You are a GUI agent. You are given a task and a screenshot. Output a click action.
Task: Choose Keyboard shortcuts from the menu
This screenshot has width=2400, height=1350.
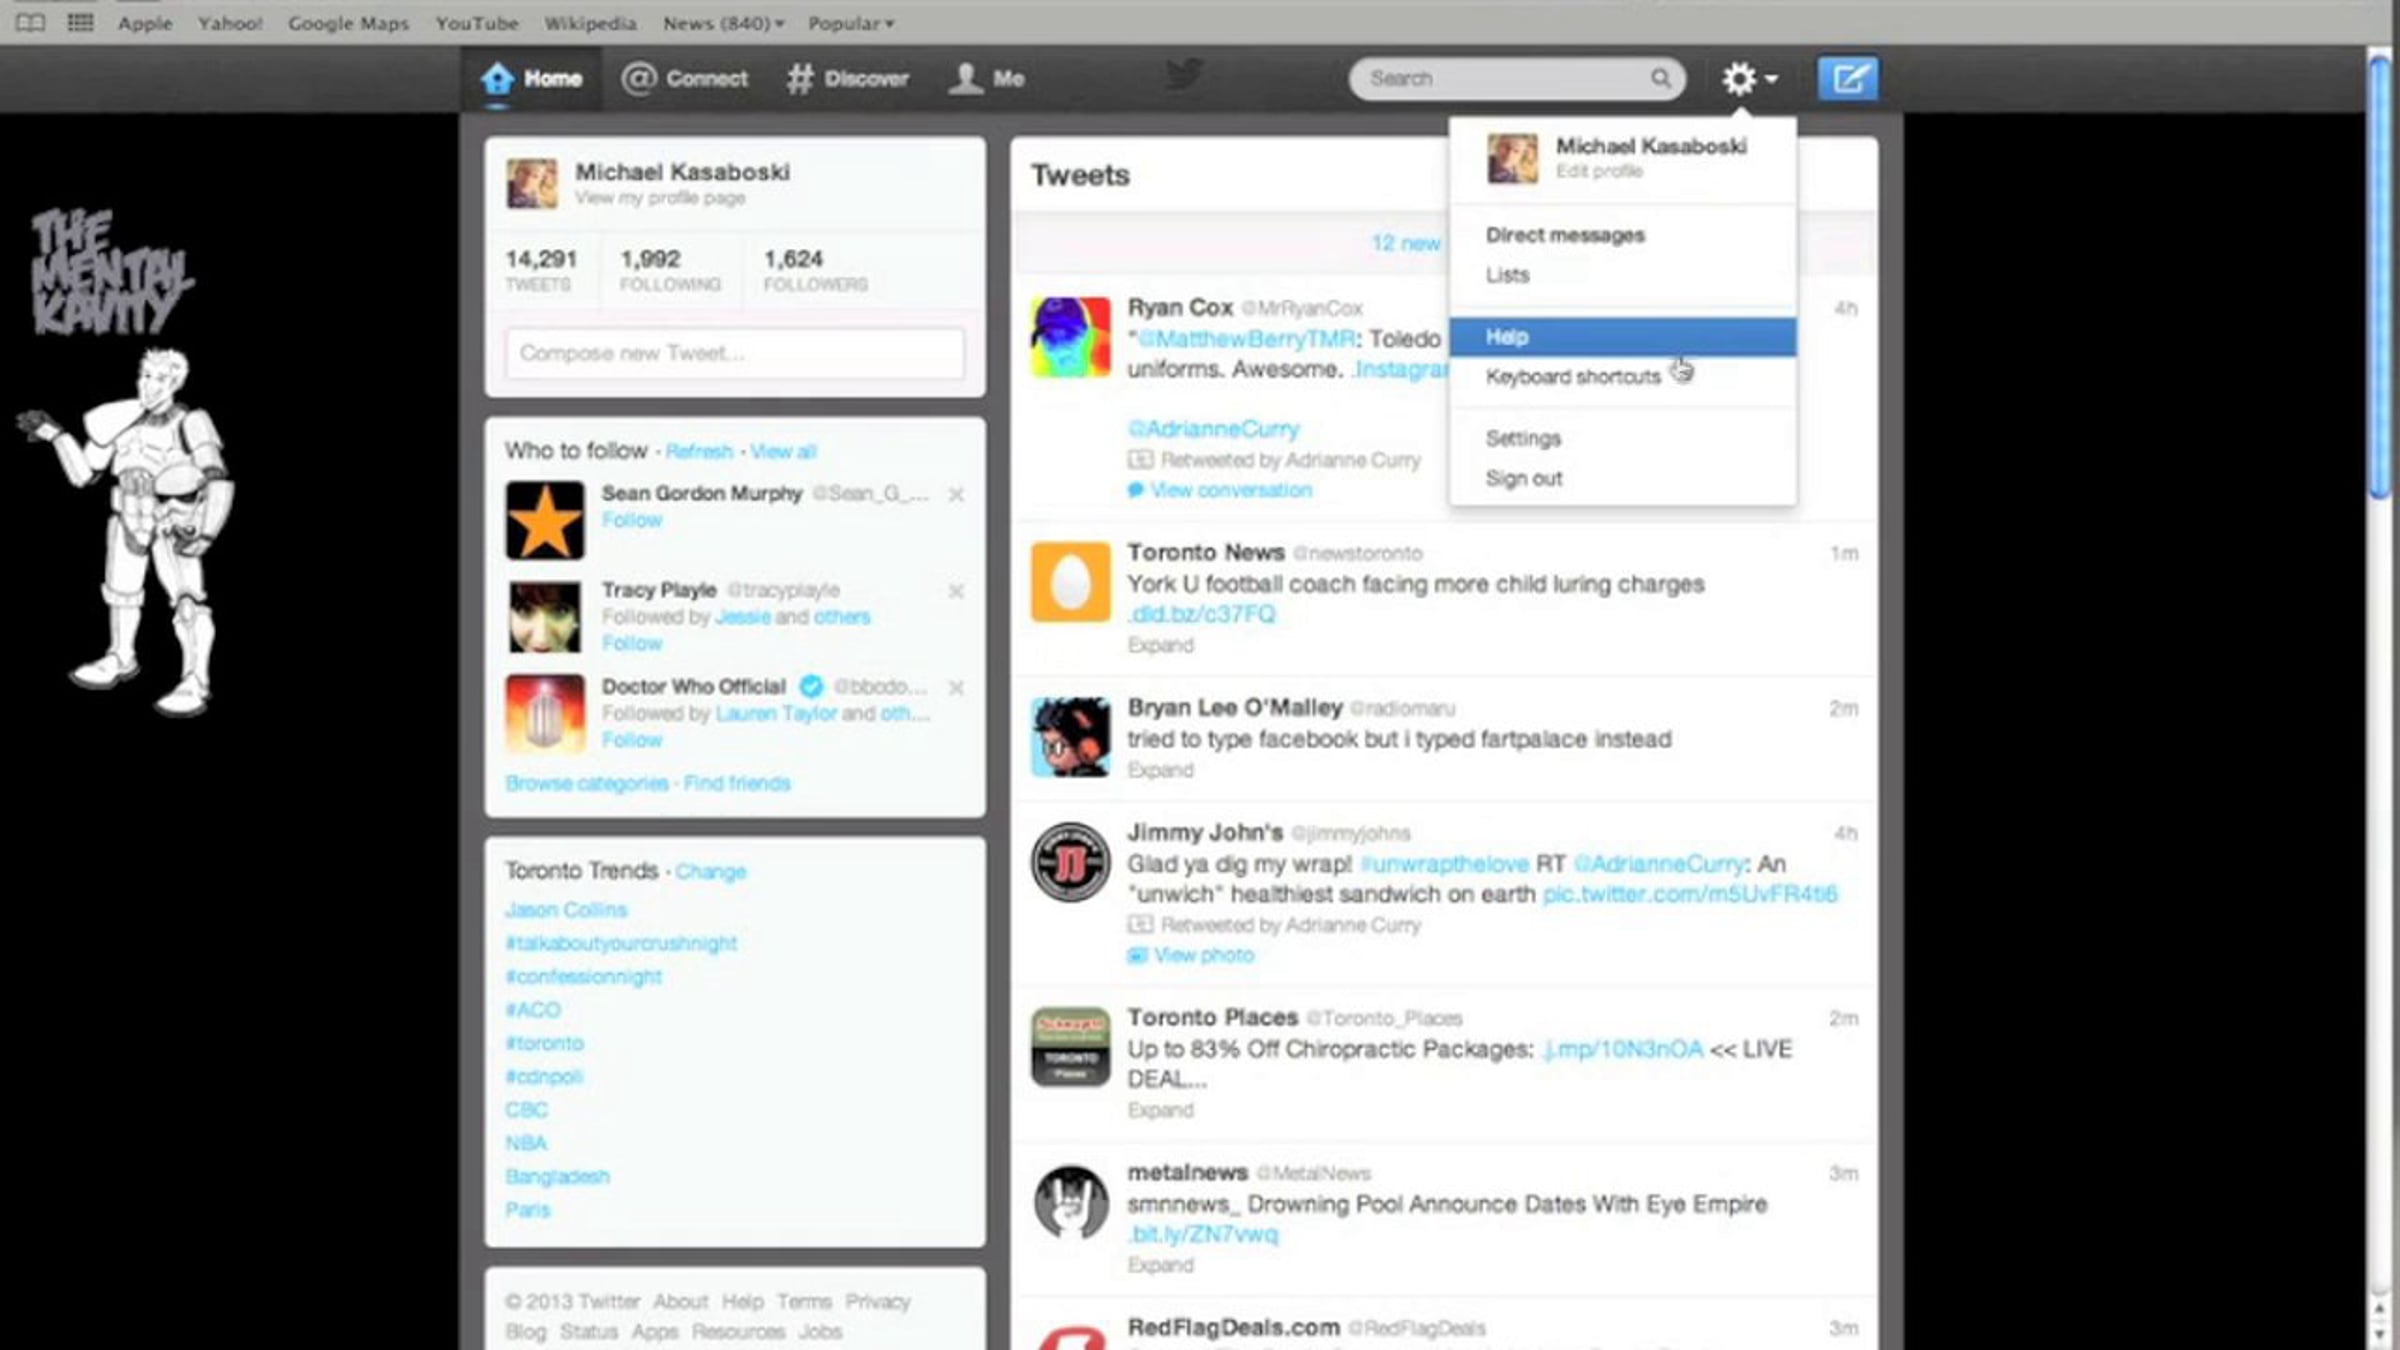(x=1572, y=377)
